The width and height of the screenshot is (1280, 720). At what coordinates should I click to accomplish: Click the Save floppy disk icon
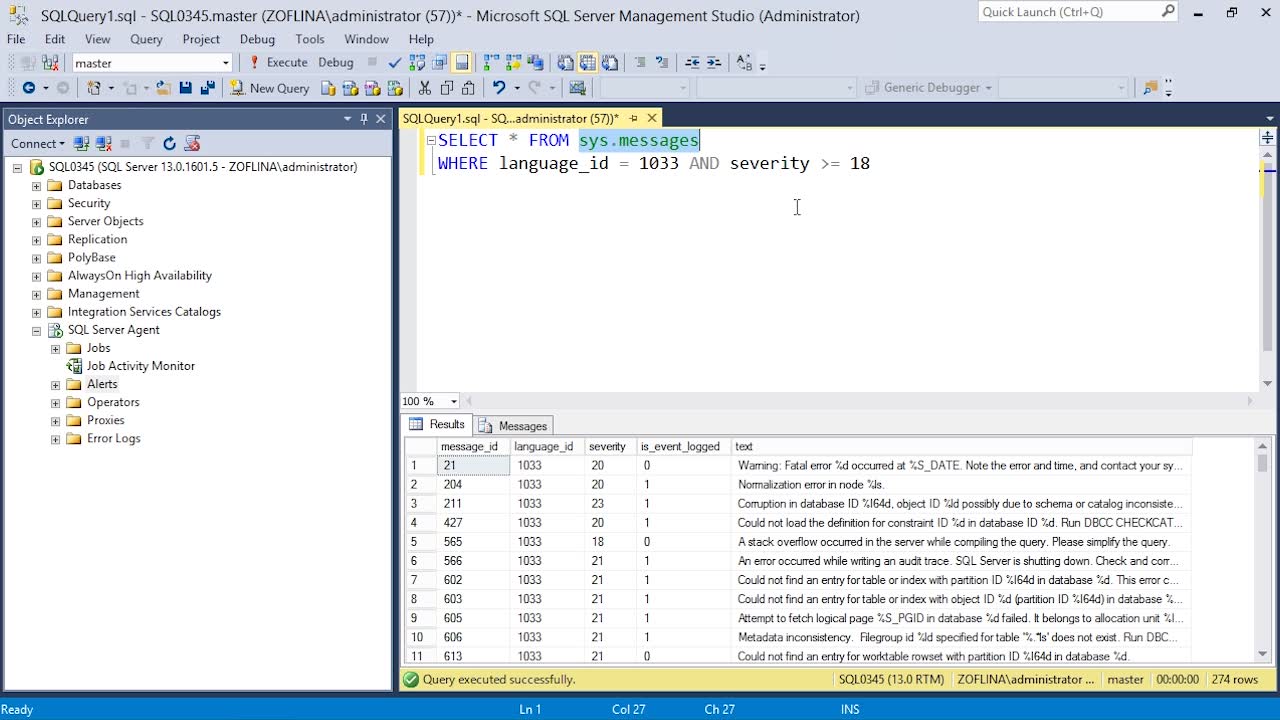tap(186, 88)
